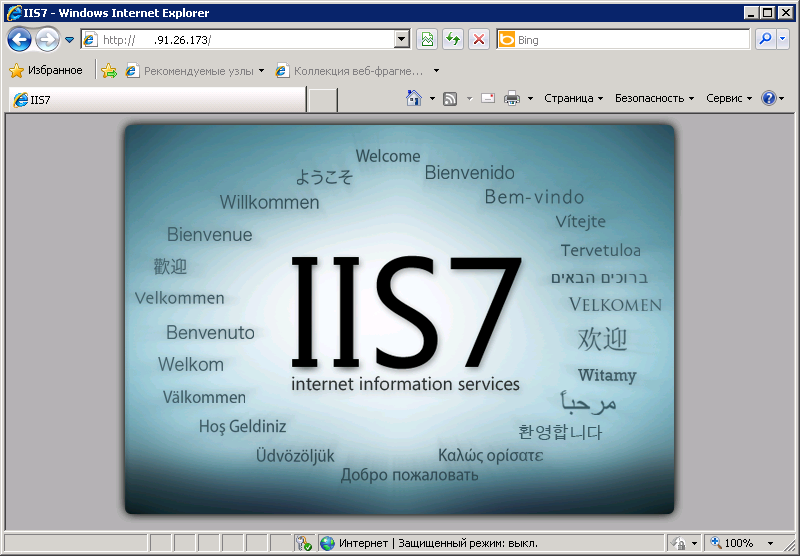Toggle the Compatibility View icon
Viewport: 800px width, 556px height.
[x=427, y=39]
